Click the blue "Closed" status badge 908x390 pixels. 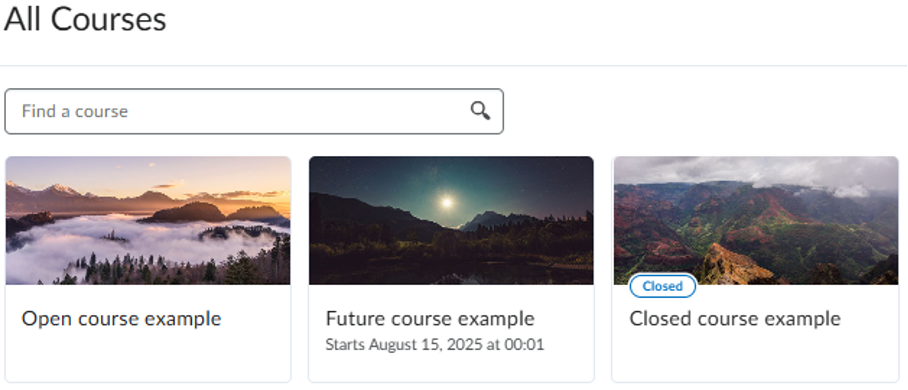(662, 286)
